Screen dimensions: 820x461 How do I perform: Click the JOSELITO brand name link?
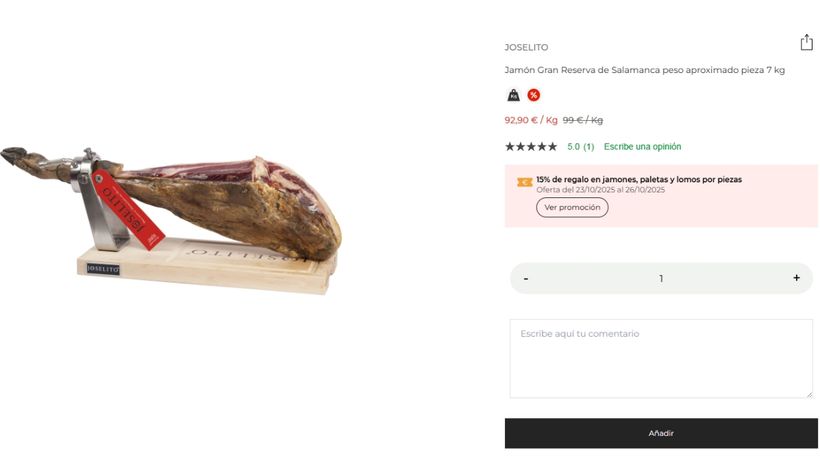(x=526, y=47)
